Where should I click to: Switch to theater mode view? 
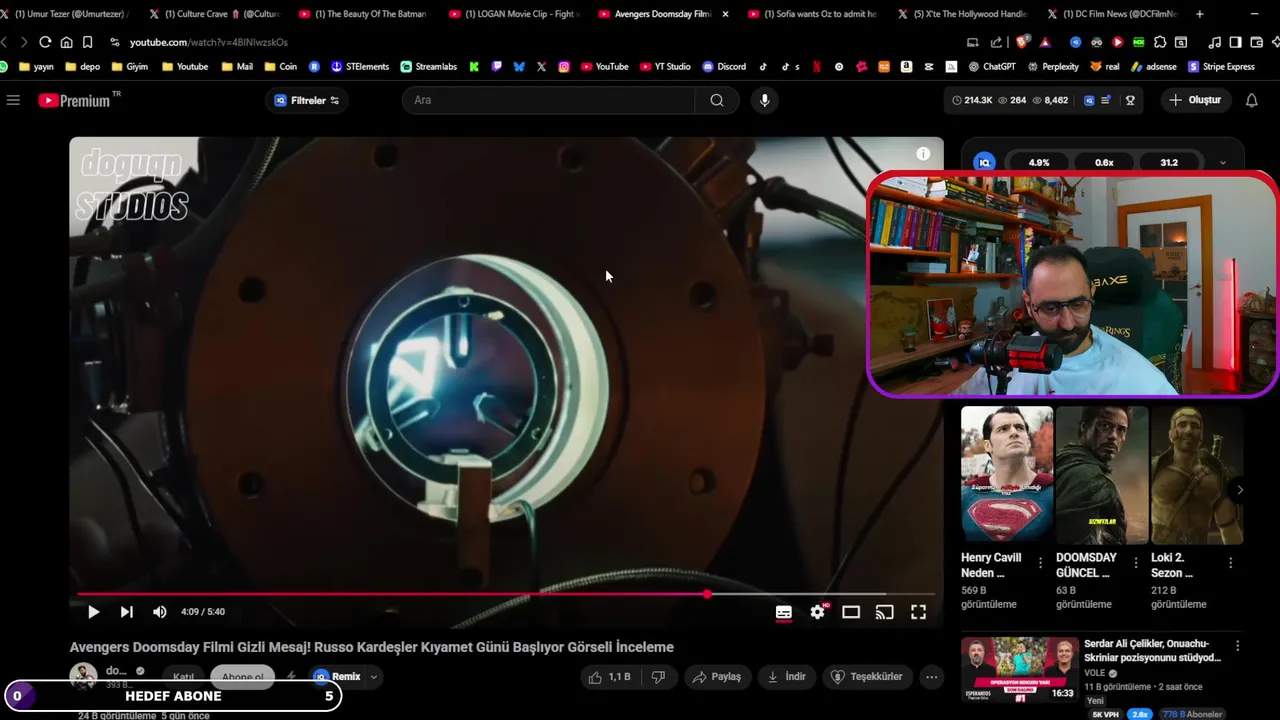(x=851, y=612)
